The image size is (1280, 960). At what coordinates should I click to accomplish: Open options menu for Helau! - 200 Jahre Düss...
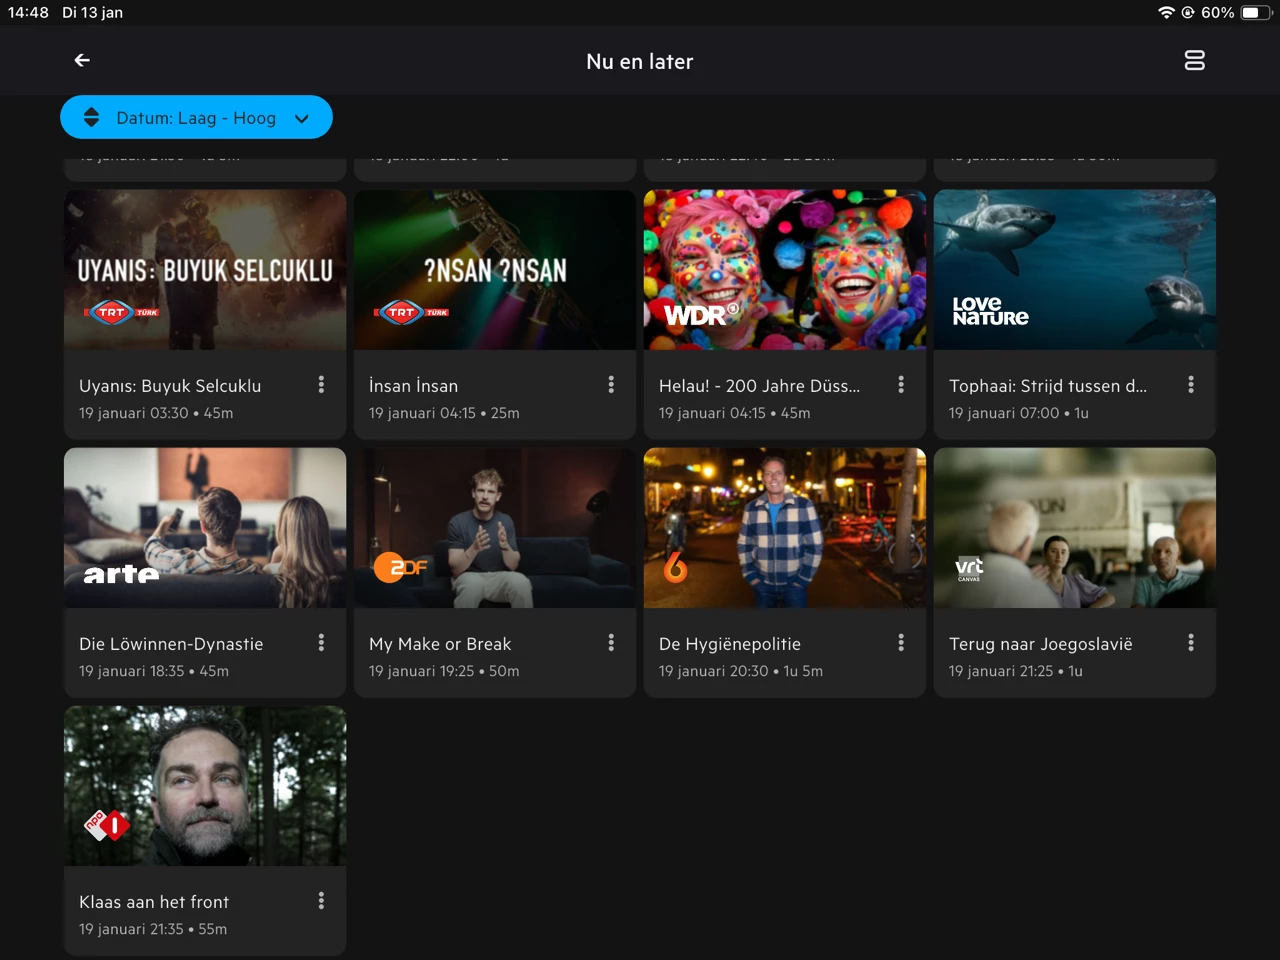click(901, 385)
